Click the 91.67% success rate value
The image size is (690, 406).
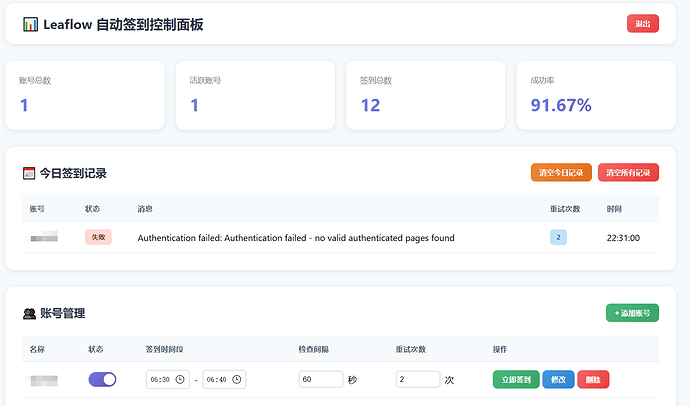(561, 106)
